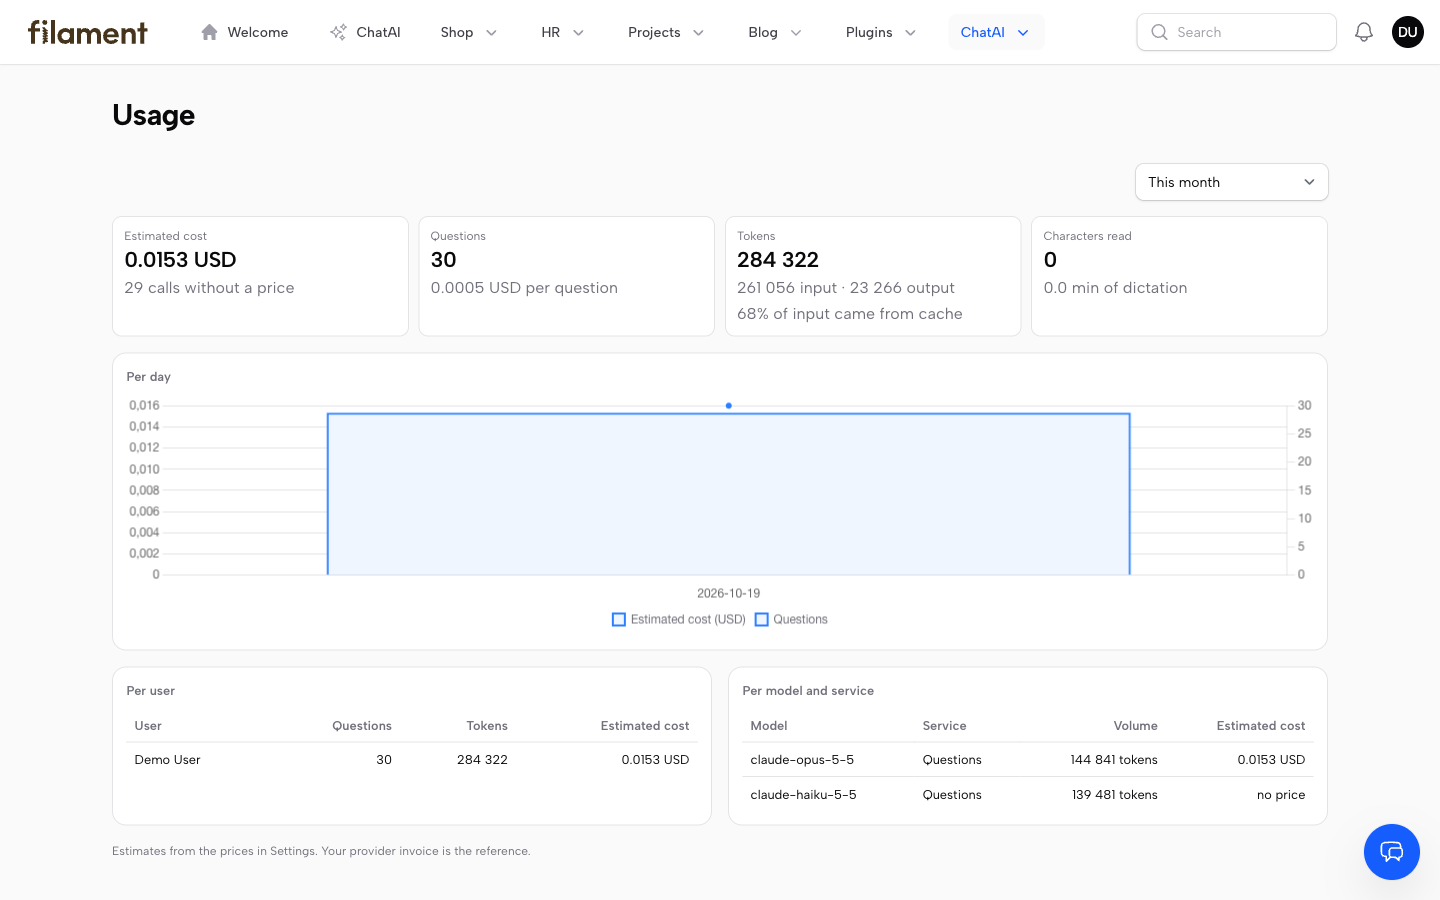This screenshot has width=1440, height=900.
Task: Click the Demo User row name
Action: [x=167, y=760]
